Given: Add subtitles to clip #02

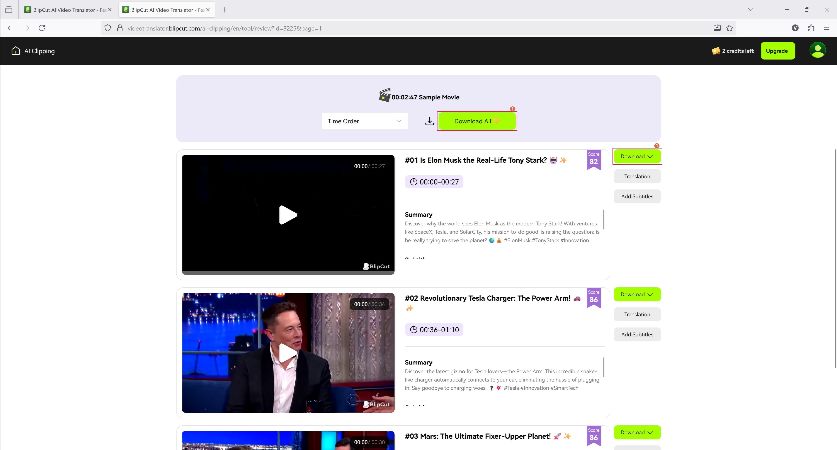Looking at the screenshot, I should coord(637,334).
